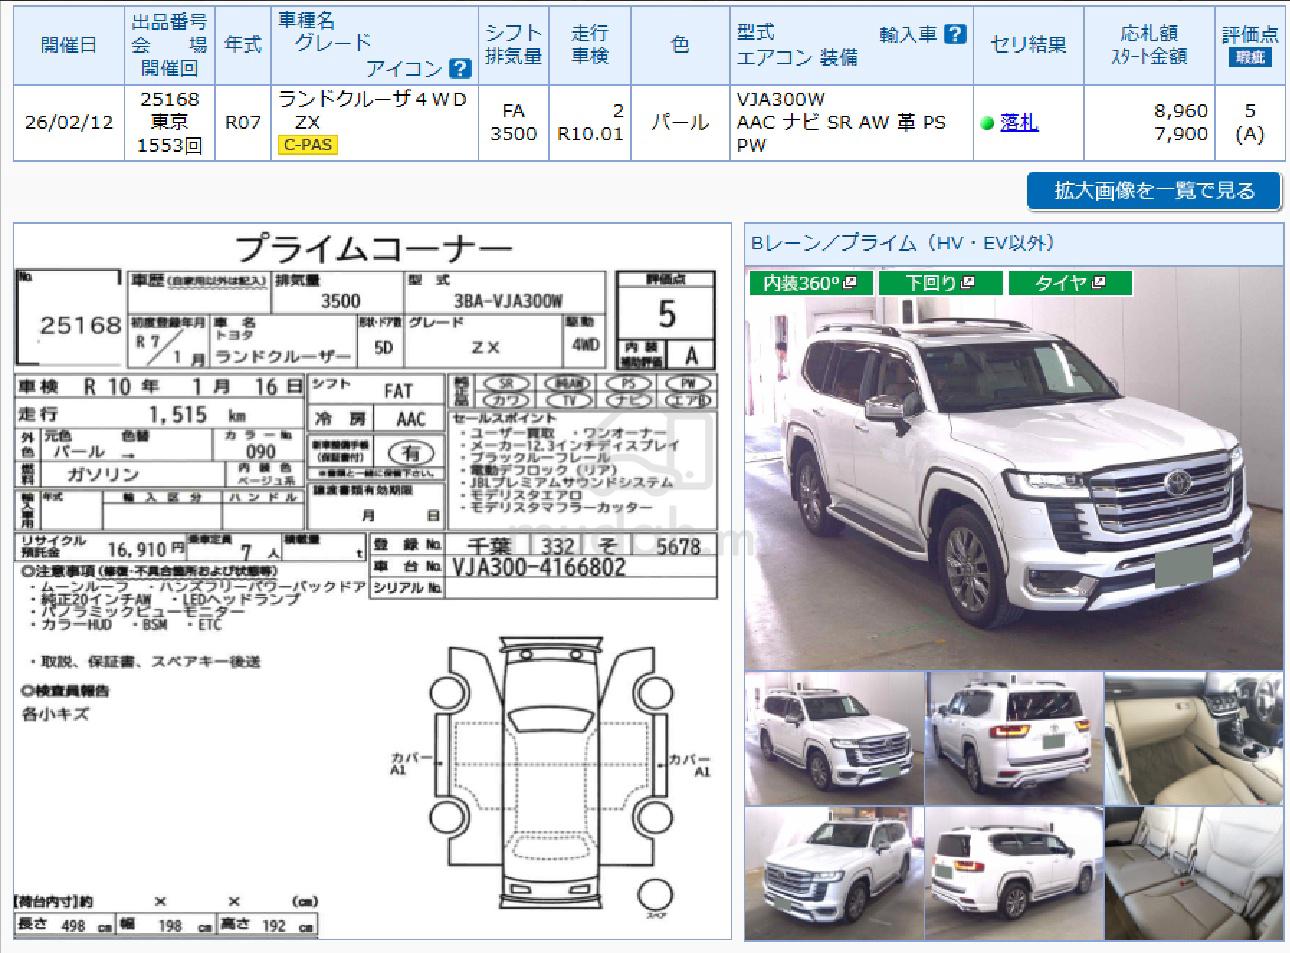Click the help icon beside 輸入車
The height and width of the screenshot is (953, 1290).
(955, 34)
